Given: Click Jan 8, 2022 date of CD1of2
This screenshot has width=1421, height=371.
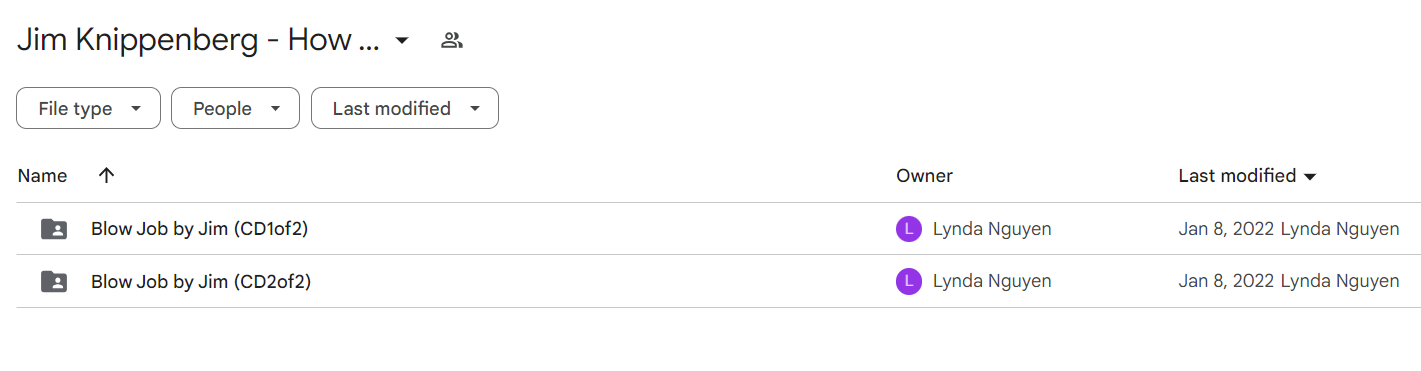Looking at the screenshot, I should tap(1226, 229).
